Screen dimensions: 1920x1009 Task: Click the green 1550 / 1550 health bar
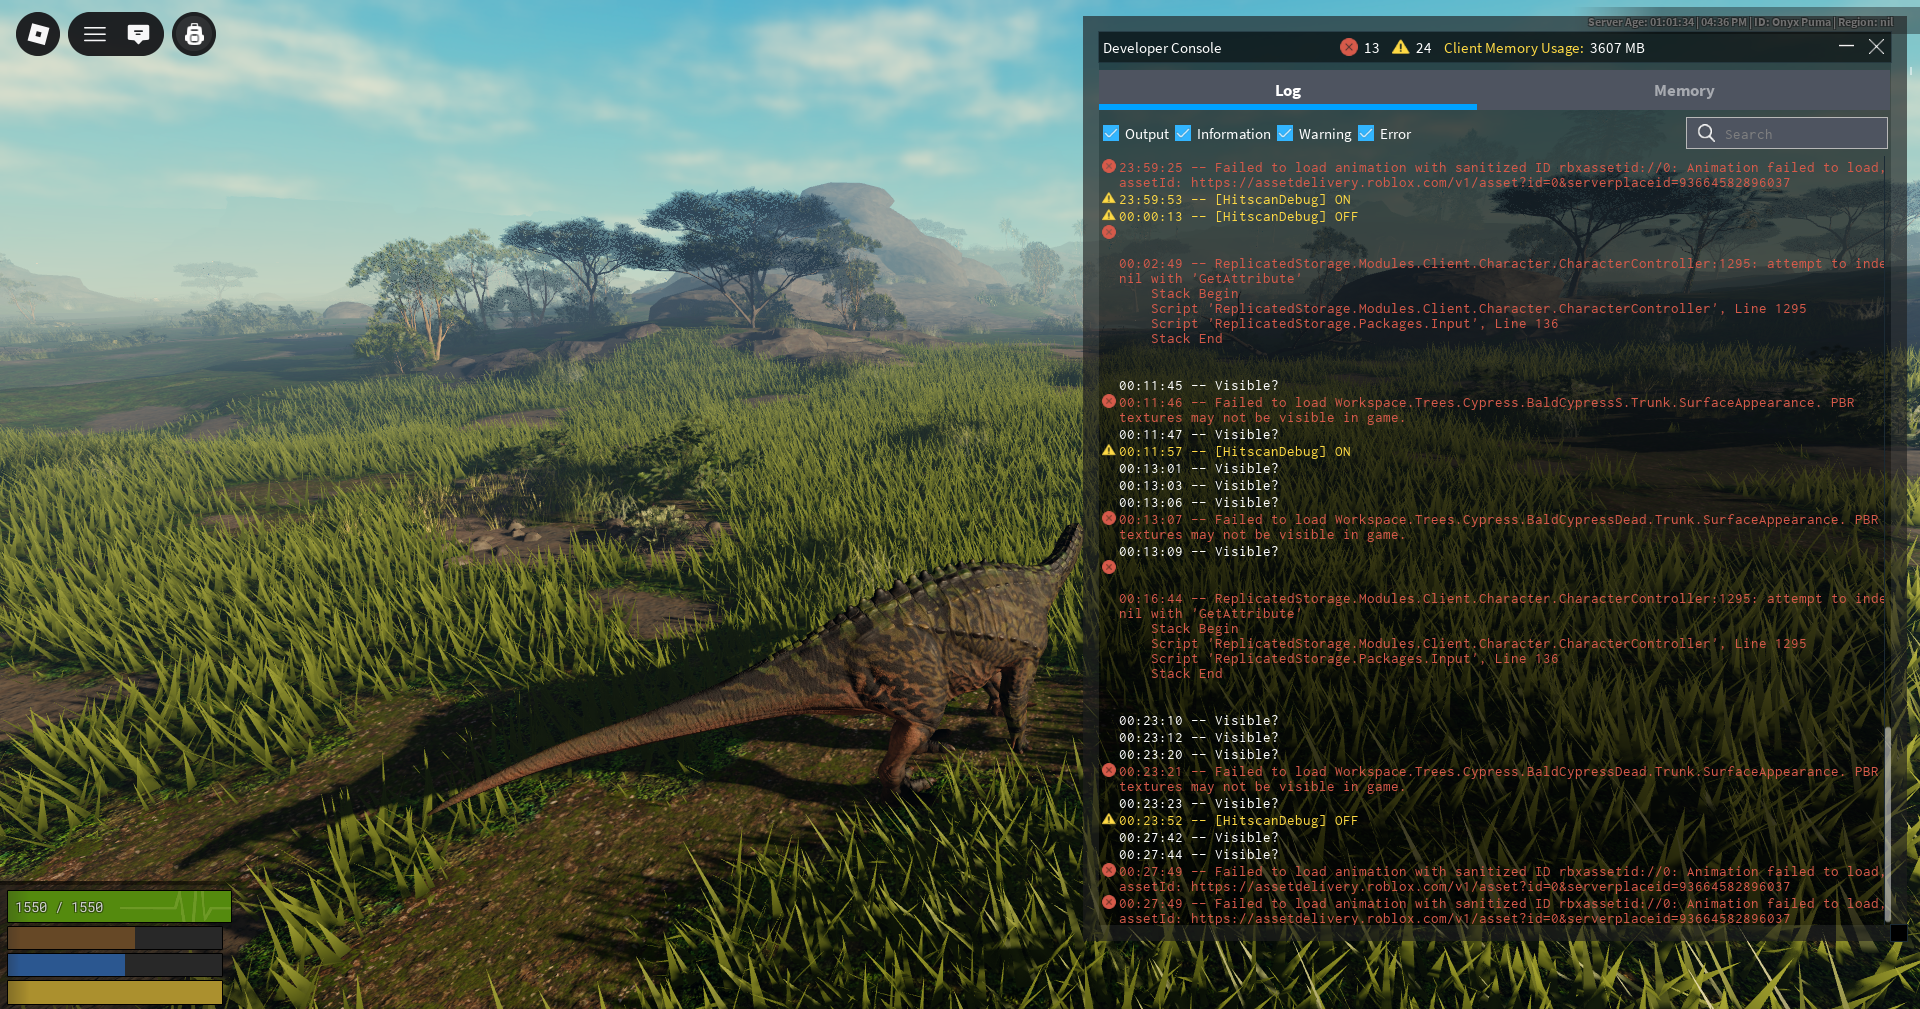(x=119, y=906)
